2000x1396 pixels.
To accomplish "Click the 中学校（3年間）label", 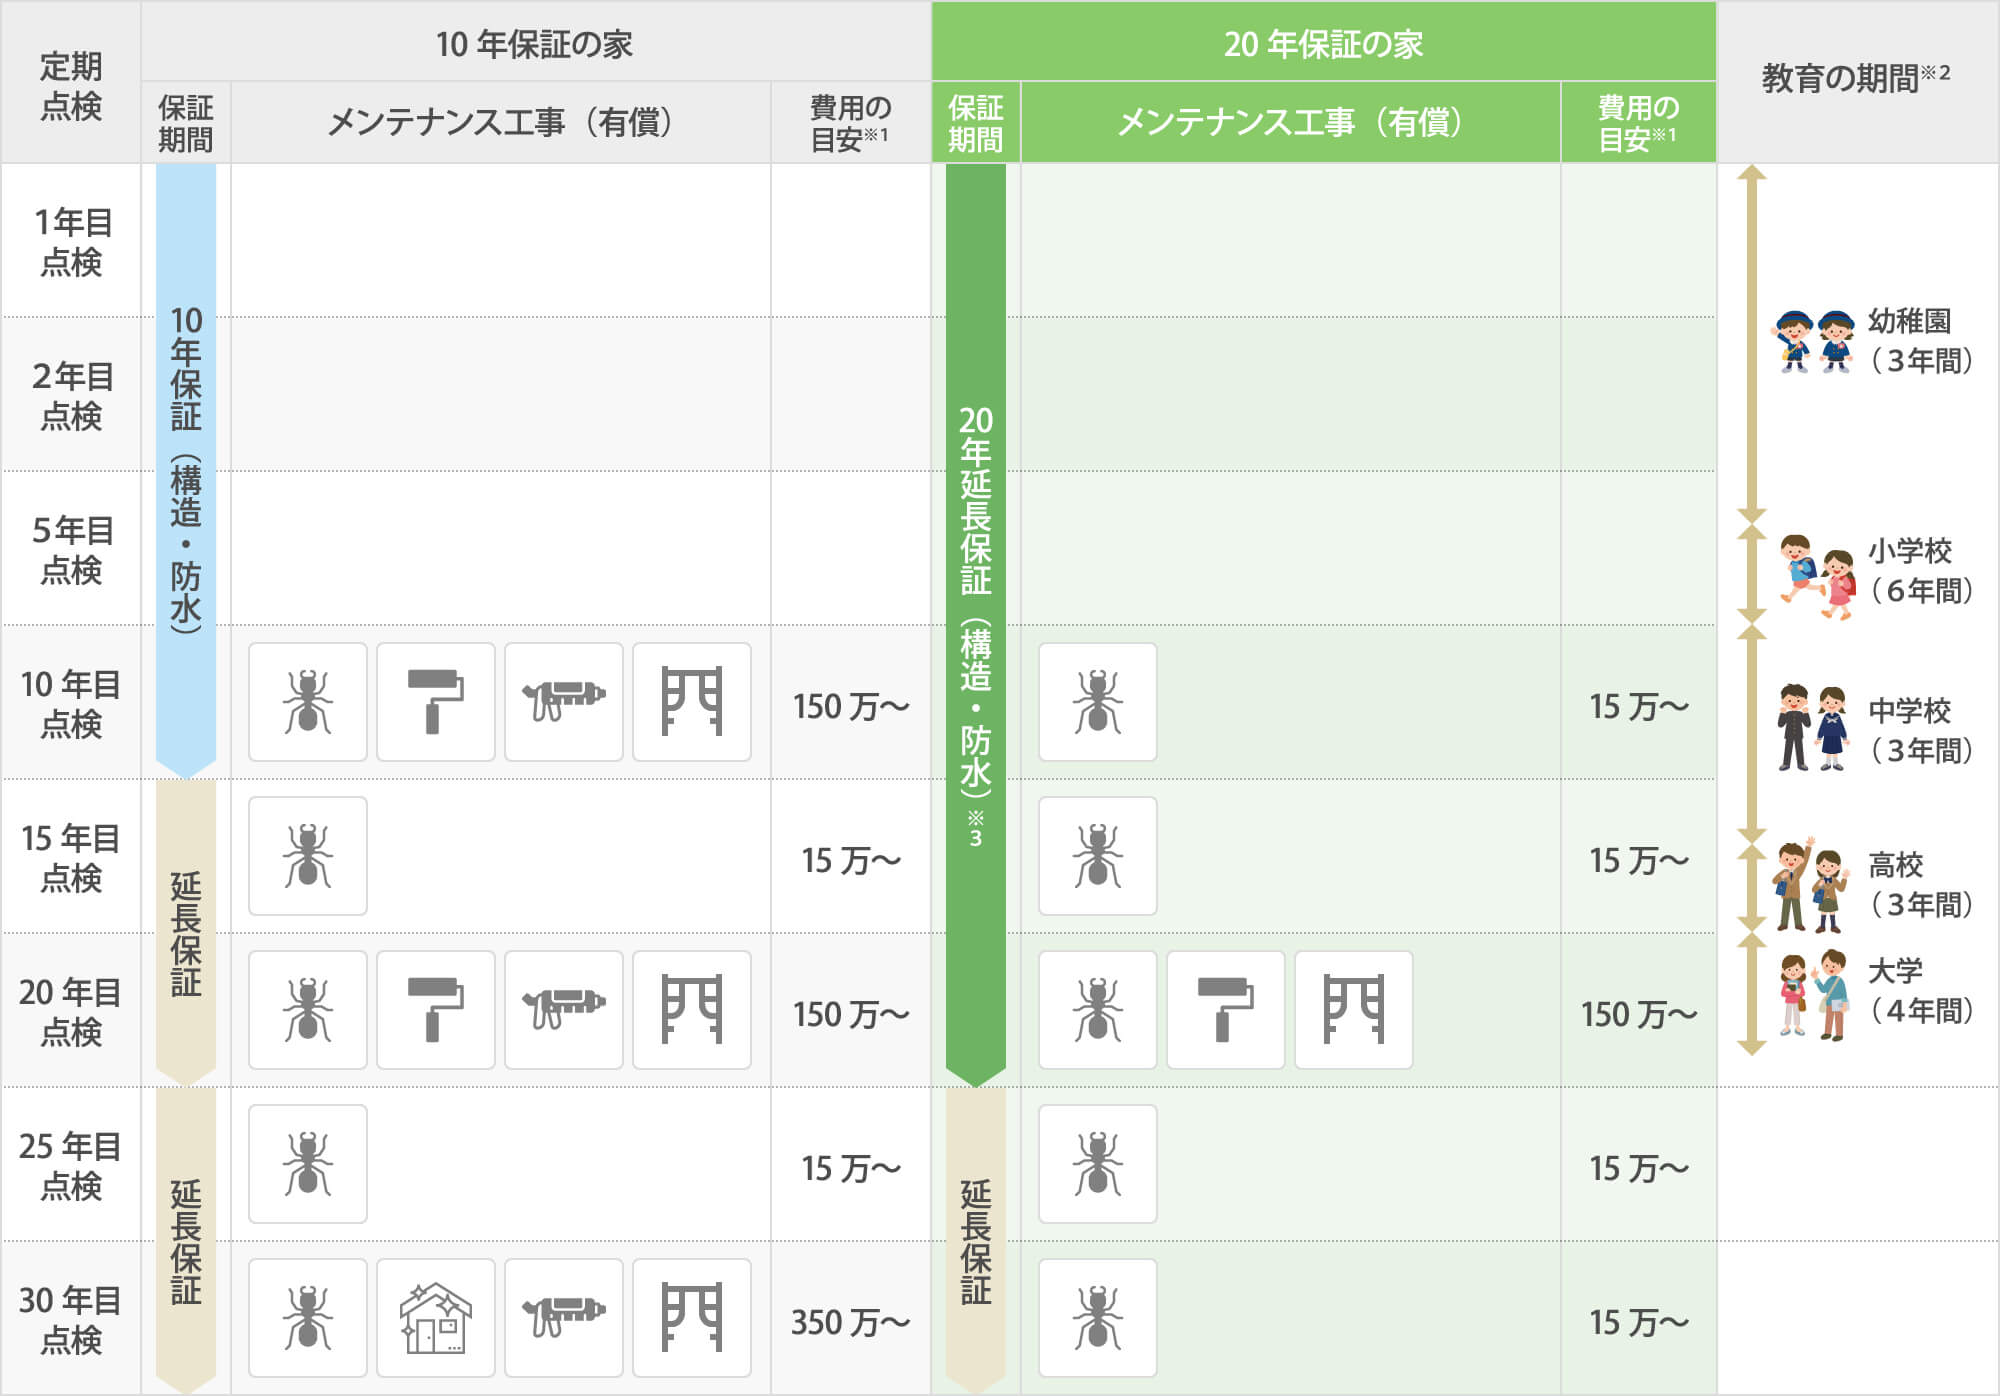I will (1921, 731).
